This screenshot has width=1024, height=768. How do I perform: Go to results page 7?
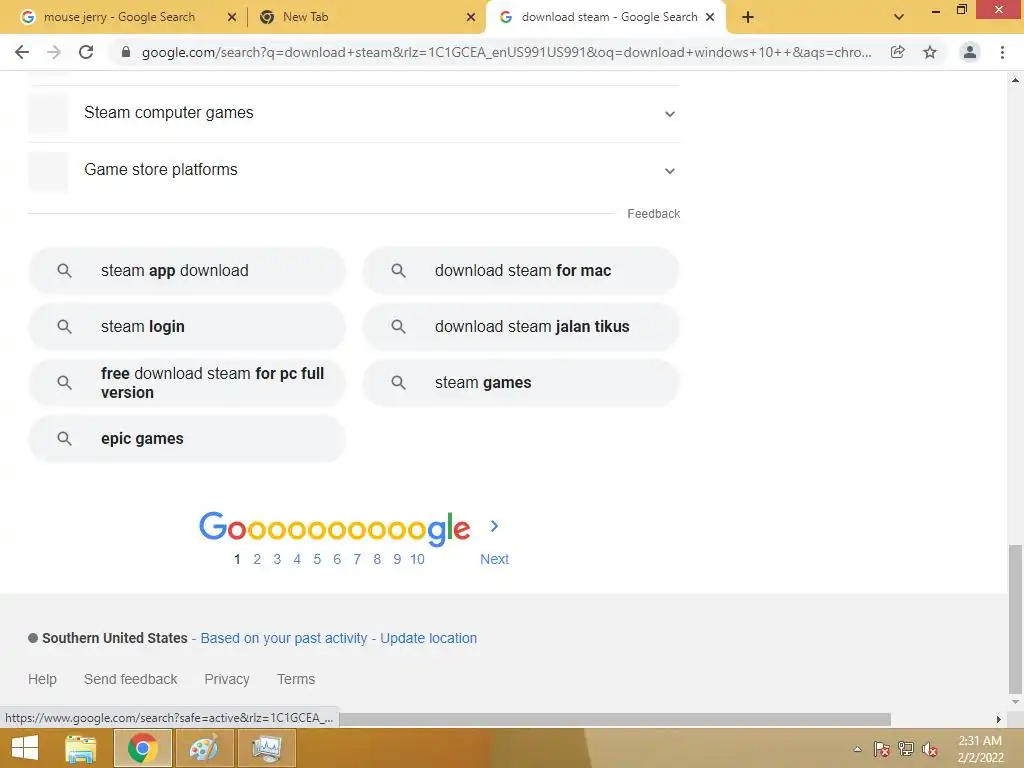click(357, 559)
